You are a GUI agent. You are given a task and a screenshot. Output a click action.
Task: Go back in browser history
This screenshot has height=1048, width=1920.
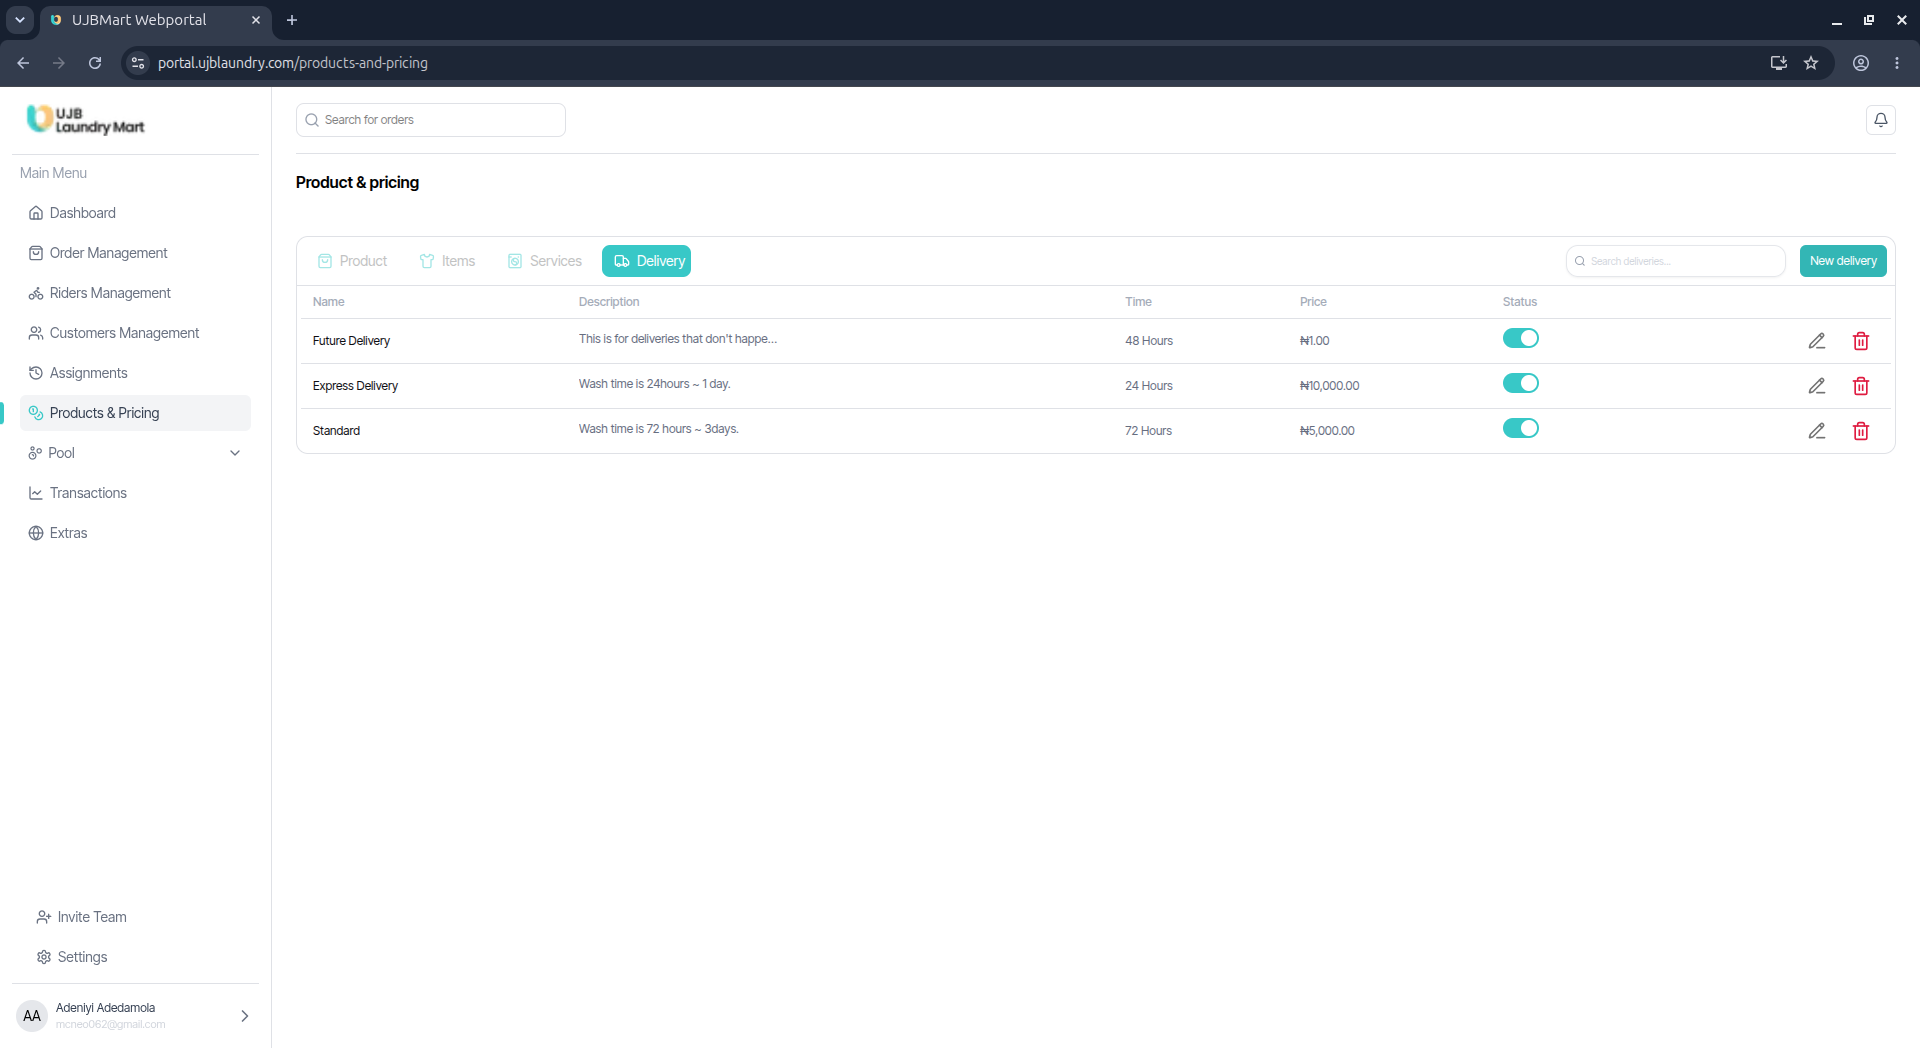(23, 63)
